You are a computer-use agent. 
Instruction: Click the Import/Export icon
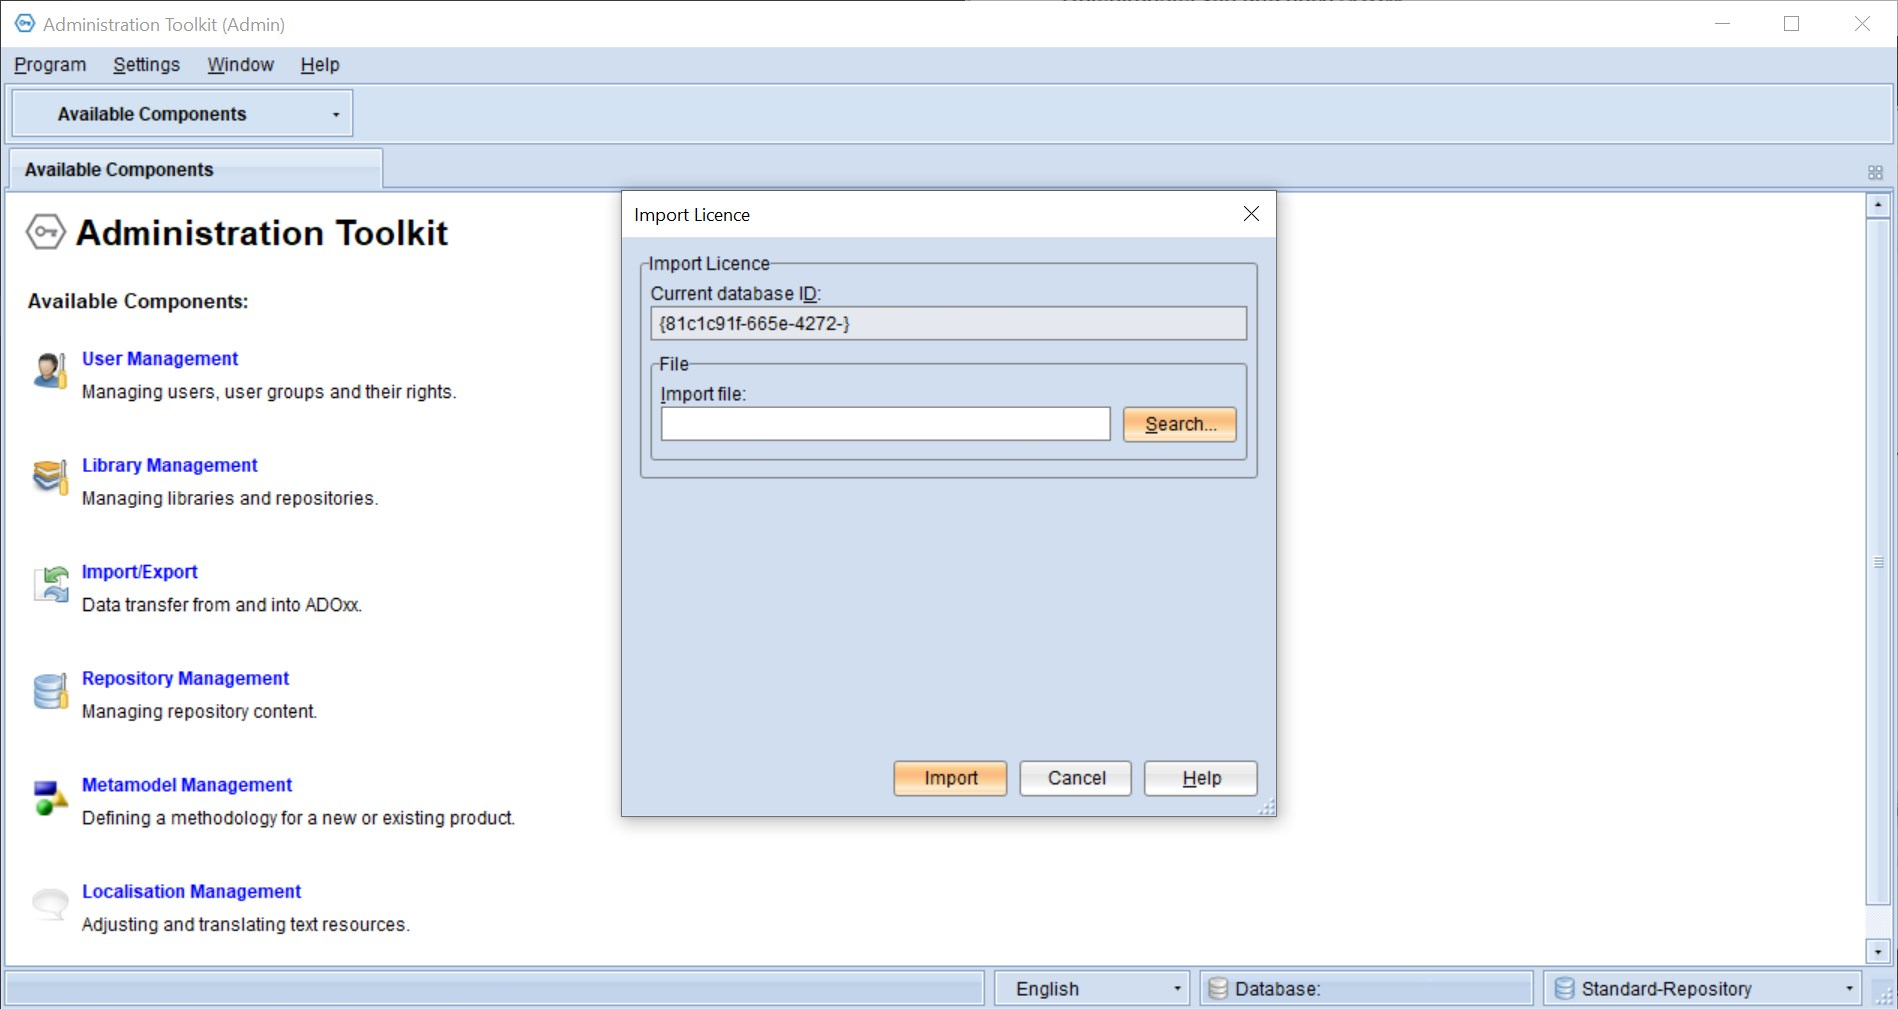point(50,584)
